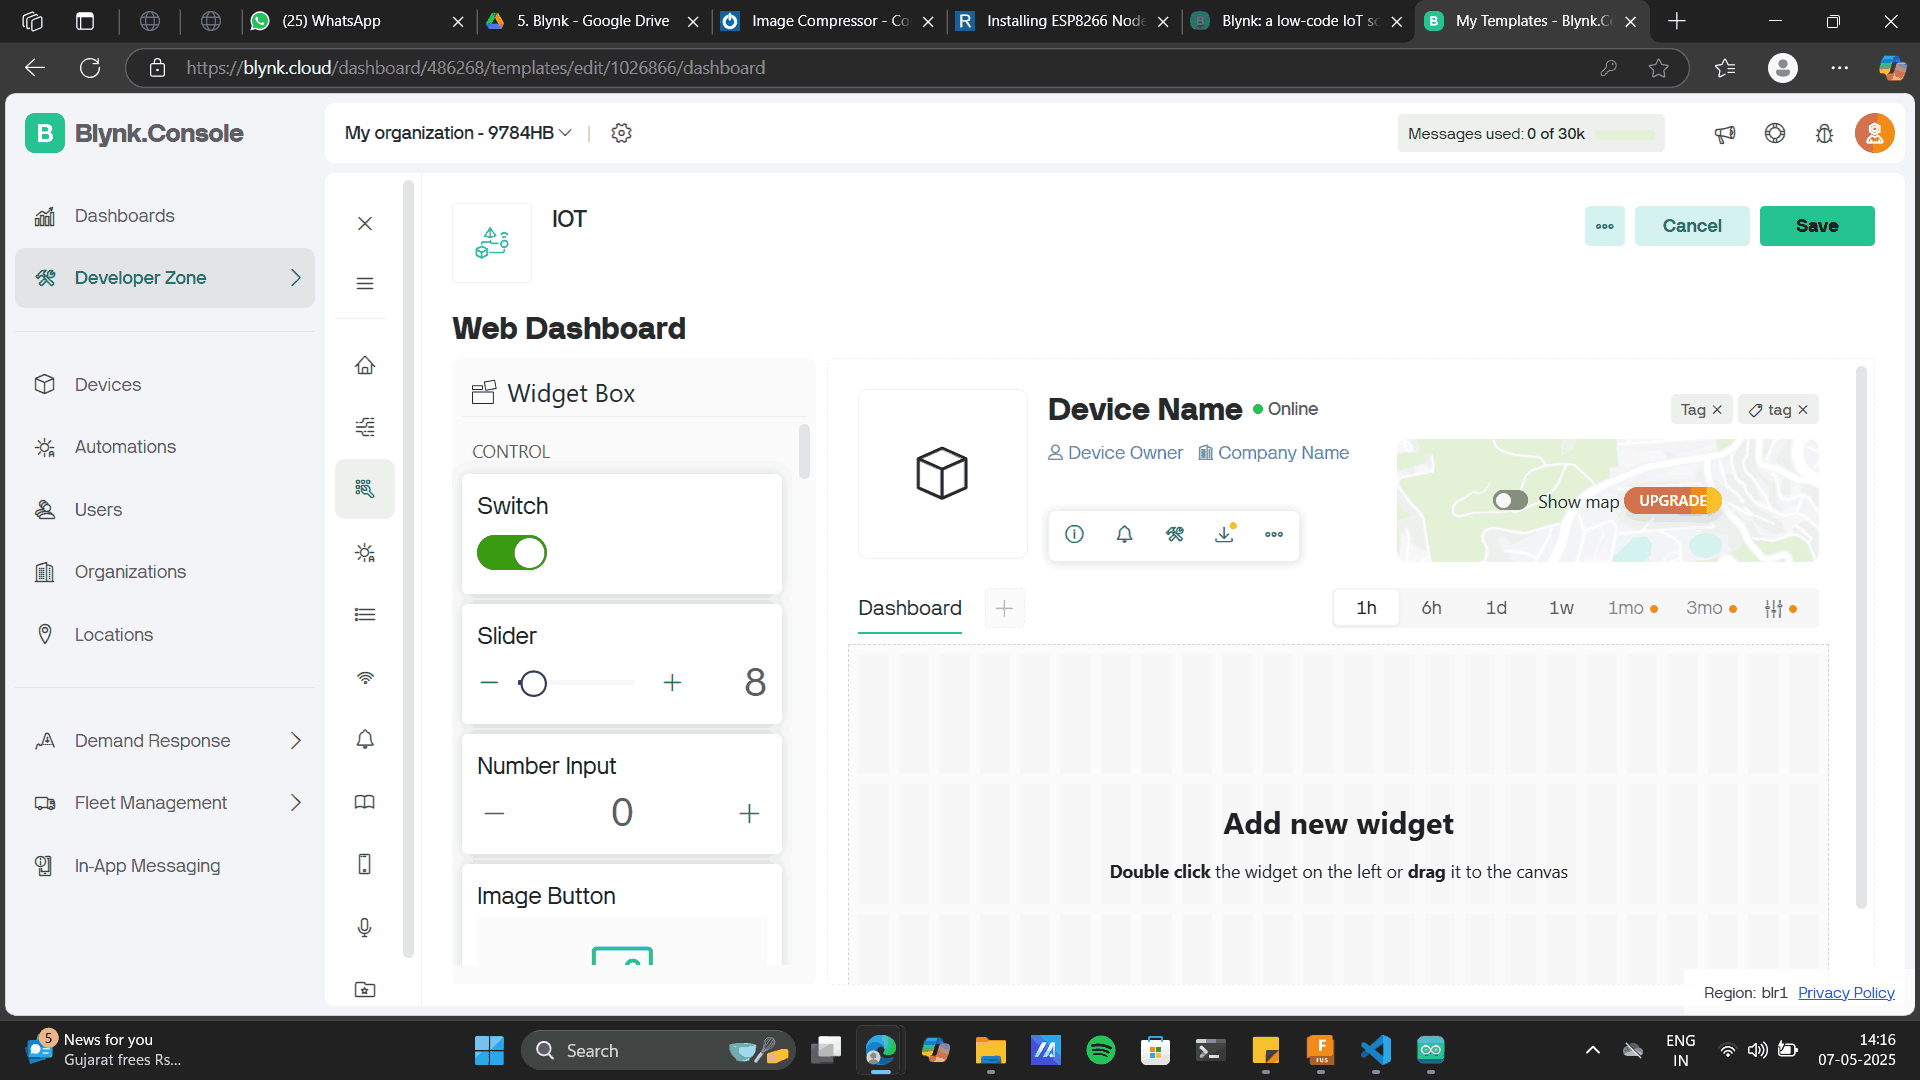Image resolution: width=1920 pixels, height=1080 pixels.
Task: Remove the tag label with tag icon
Action: click(1803, 410)
